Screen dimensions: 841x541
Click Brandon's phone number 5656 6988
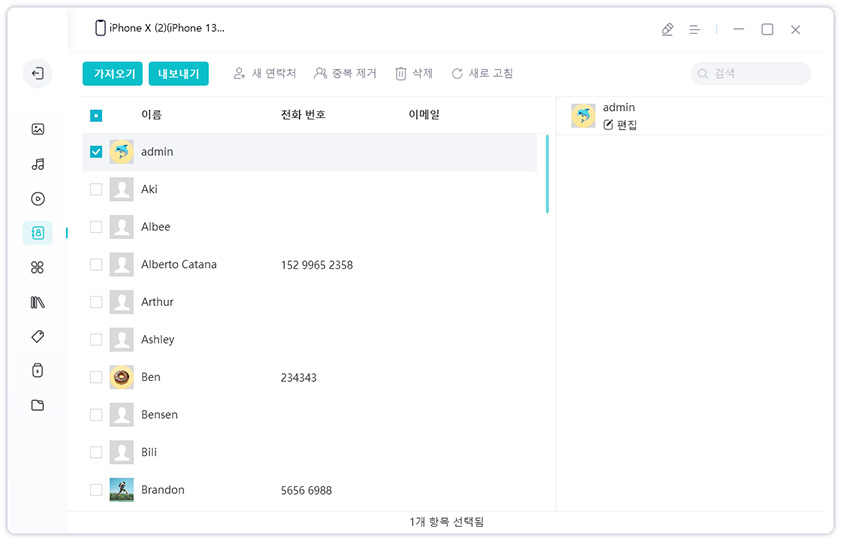[x=306, y=490]
